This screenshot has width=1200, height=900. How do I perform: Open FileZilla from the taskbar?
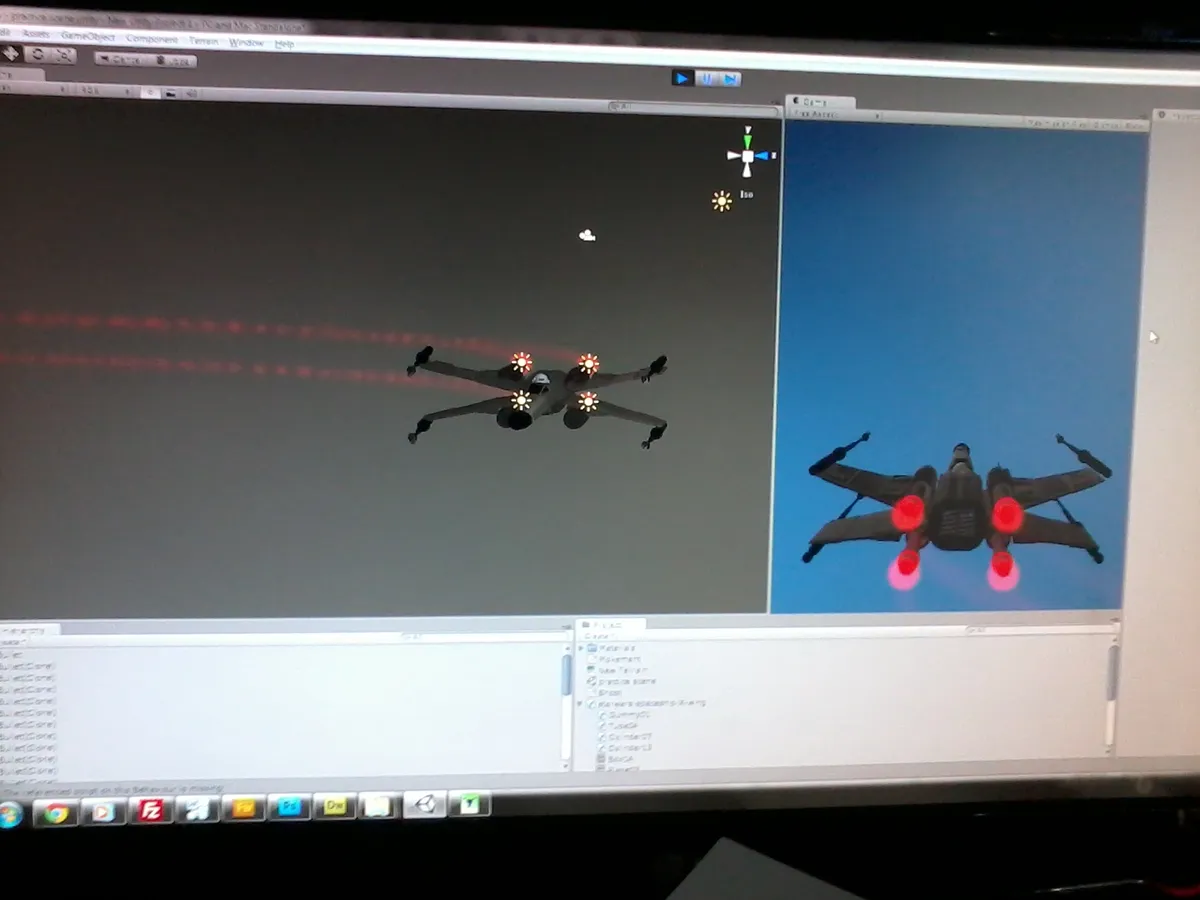click(x=151, y=809)
